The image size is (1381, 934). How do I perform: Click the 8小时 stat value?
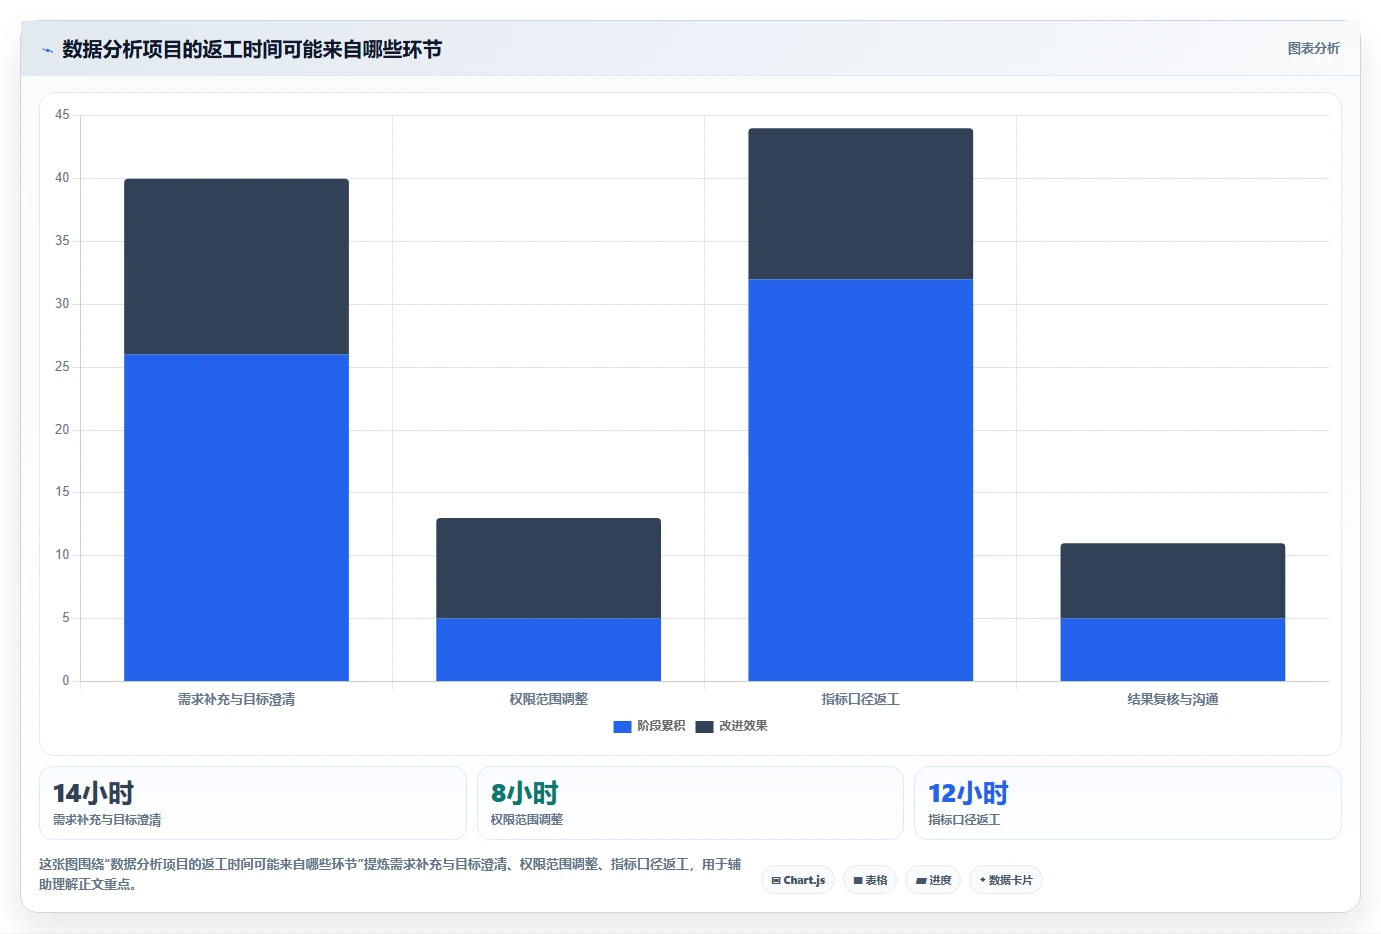[524, 794]
